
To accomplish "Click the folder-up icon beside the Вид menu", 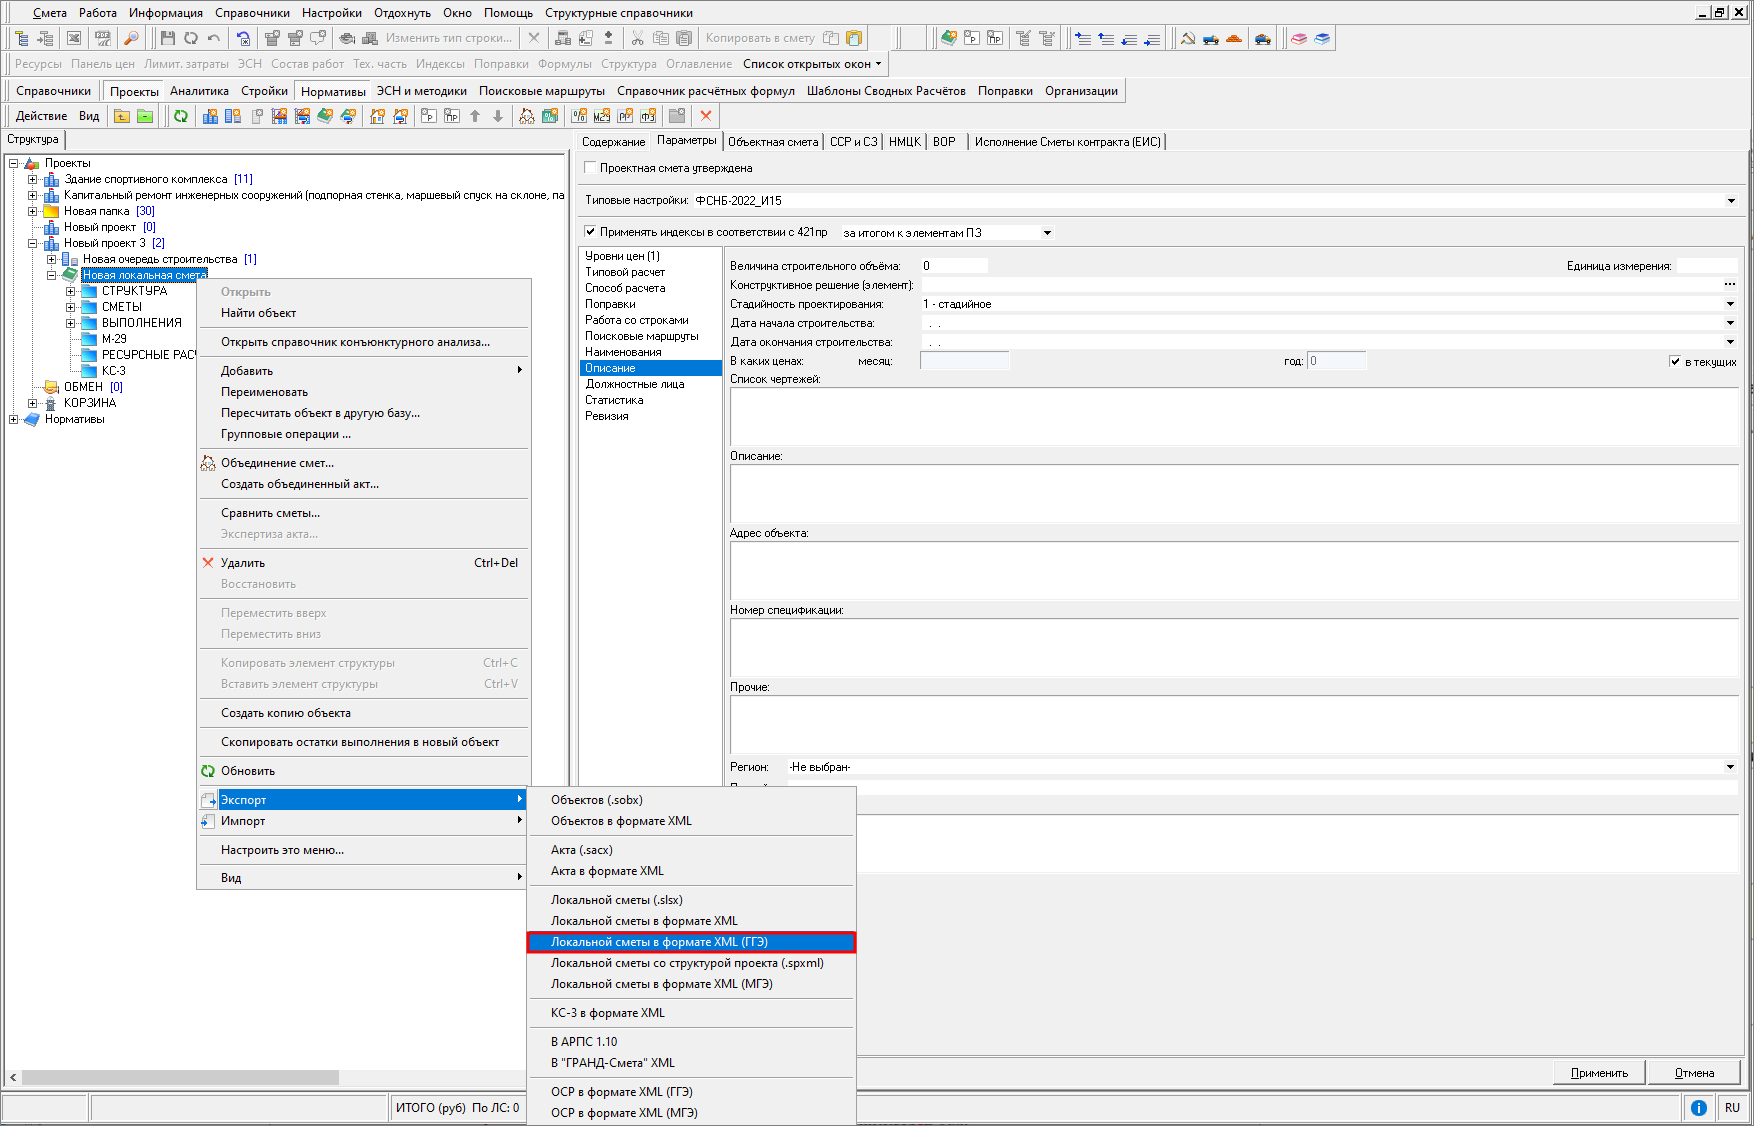I will click(122, 116).
